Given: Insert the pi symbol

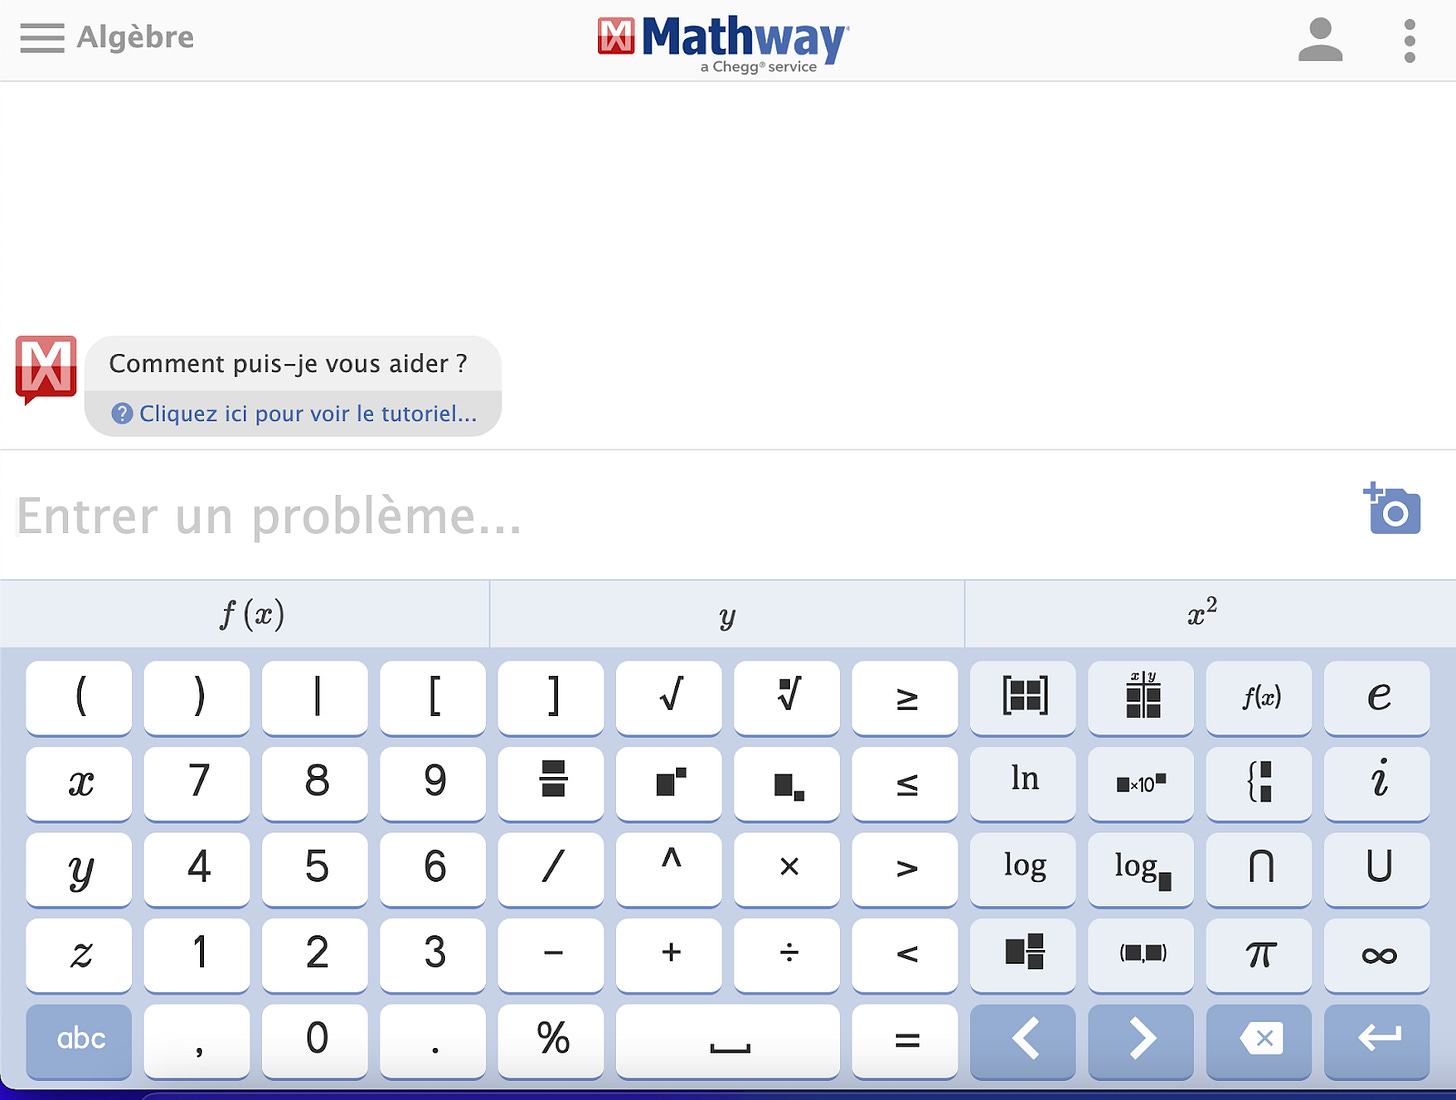Looking at the screenshot, I should pos(1259,956).
